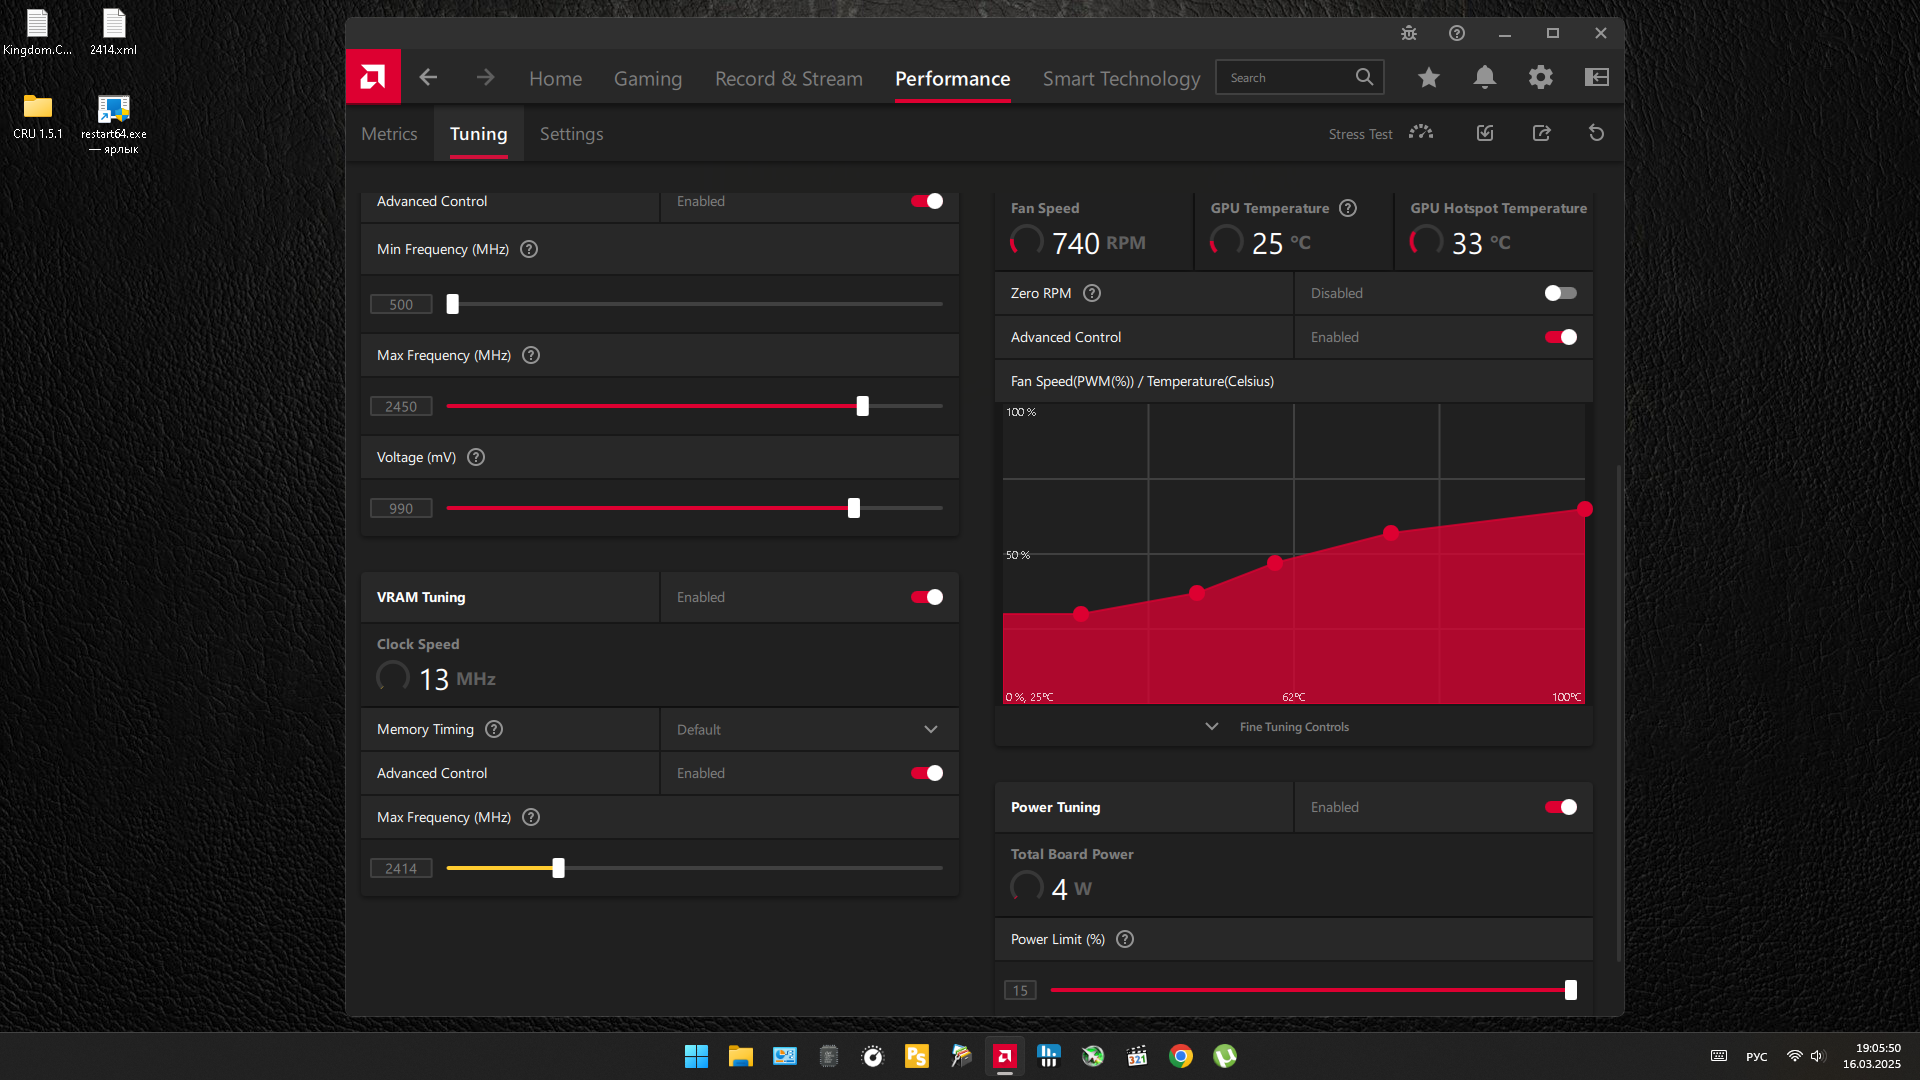Go to Smart Technology section
1920x1080 pixels.
tap(1121, 78)
